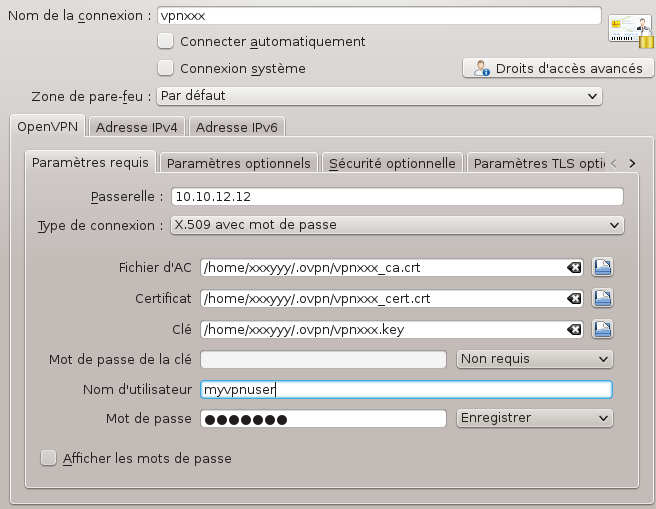Select the Sécurité optionnelle tab

[x=392, y=163]
